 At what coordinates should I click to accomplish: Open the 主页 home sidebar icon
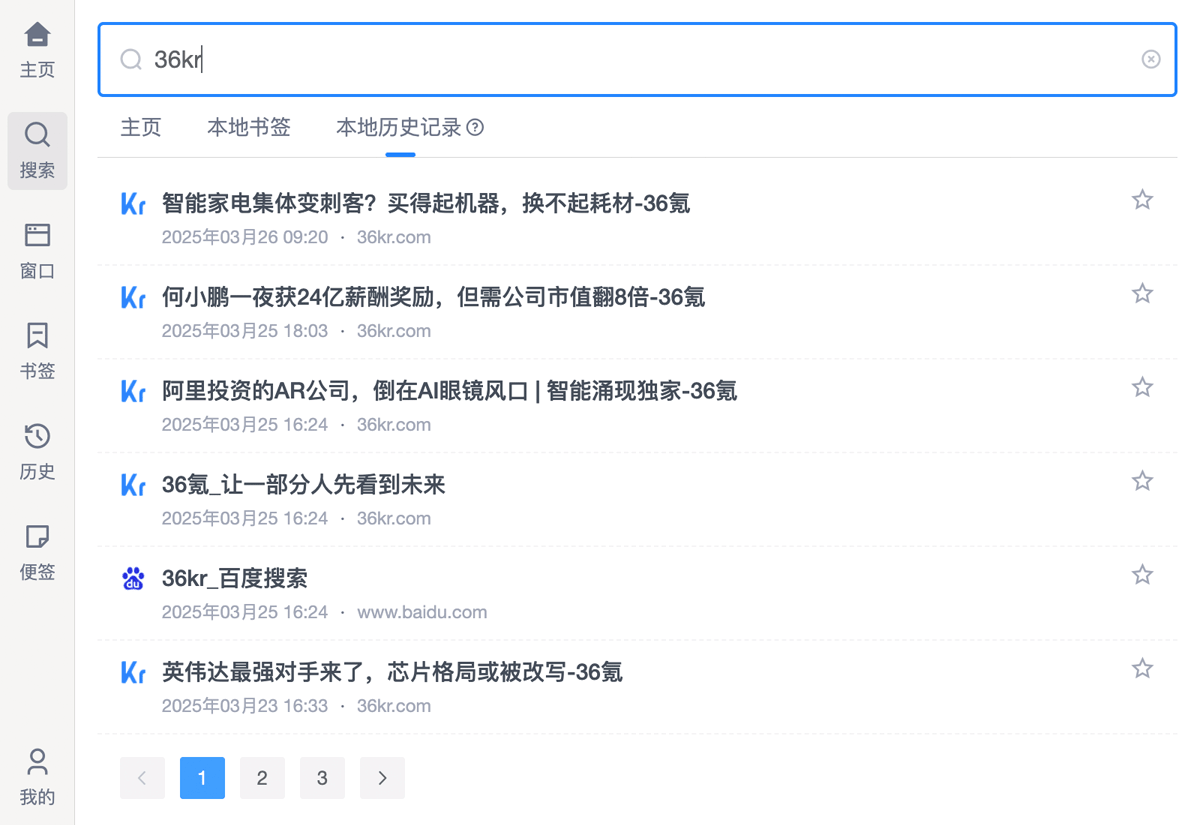click(x=37, y=50)
